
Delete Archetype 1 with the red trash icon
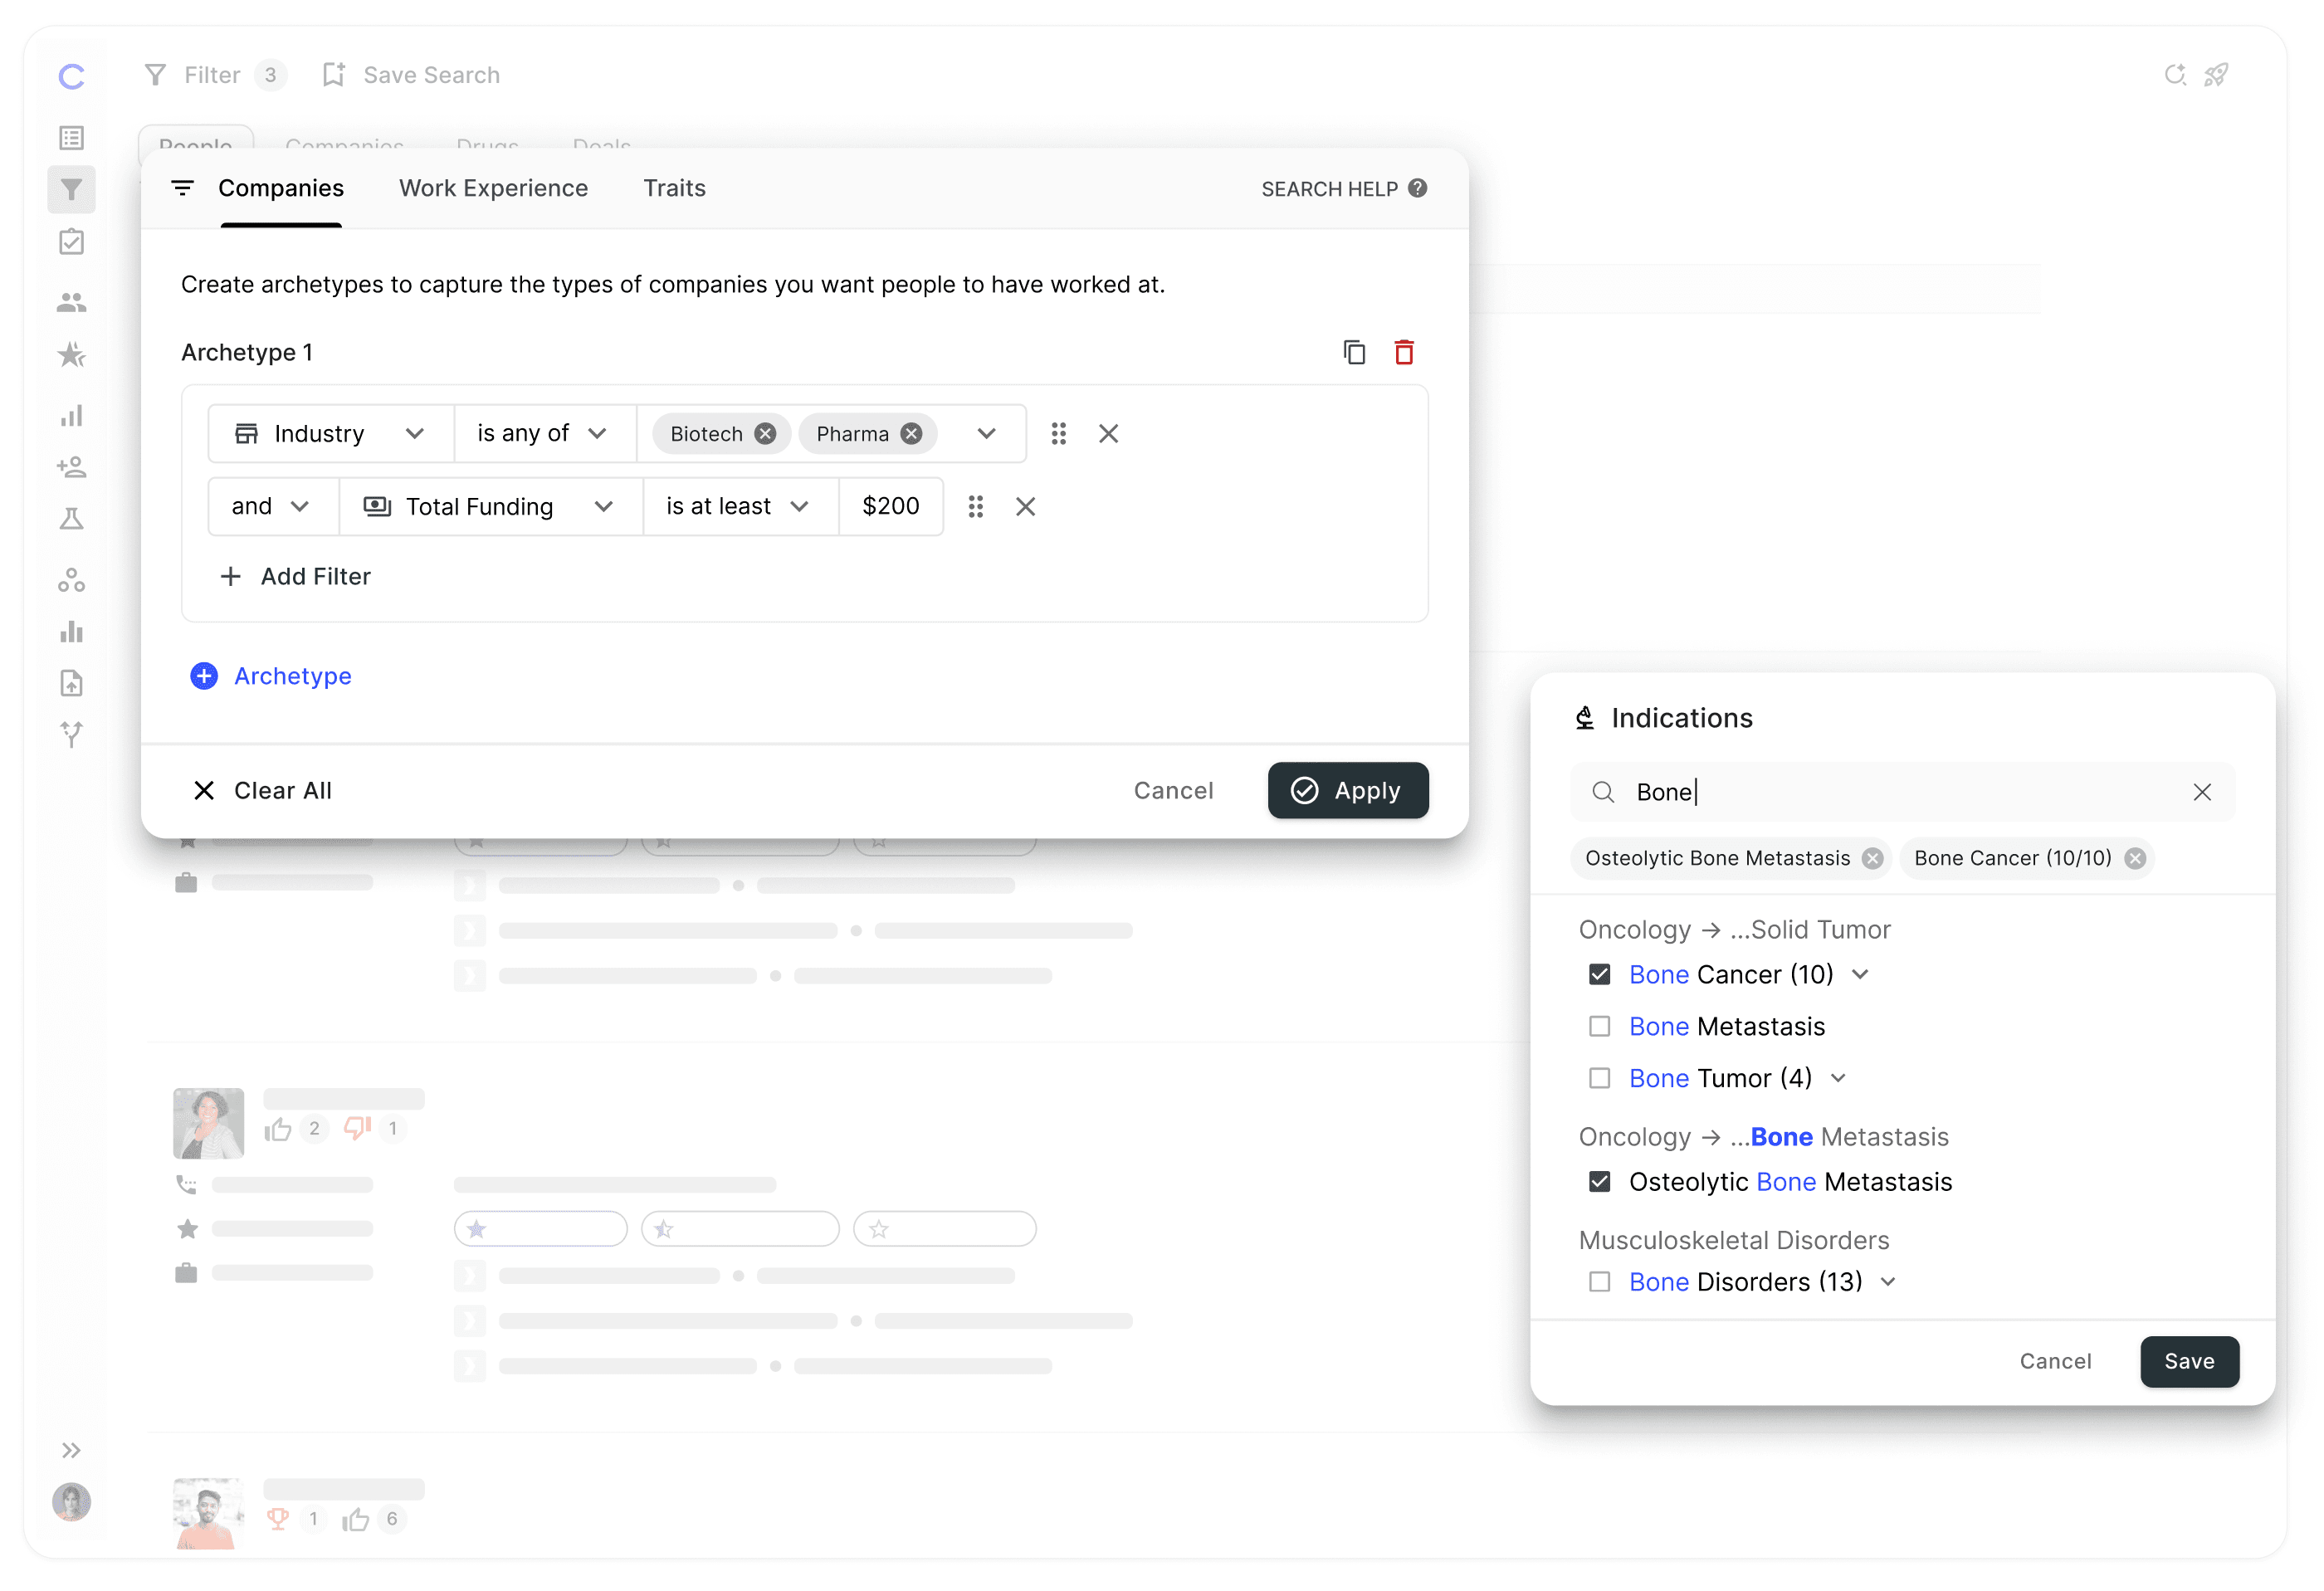[1404, 352]
